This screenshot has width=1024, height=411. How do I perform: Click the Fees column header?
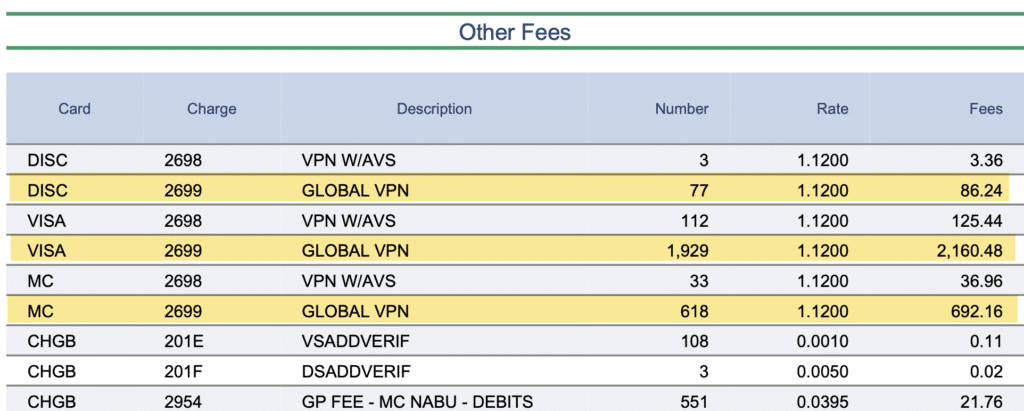click(985, 108)
